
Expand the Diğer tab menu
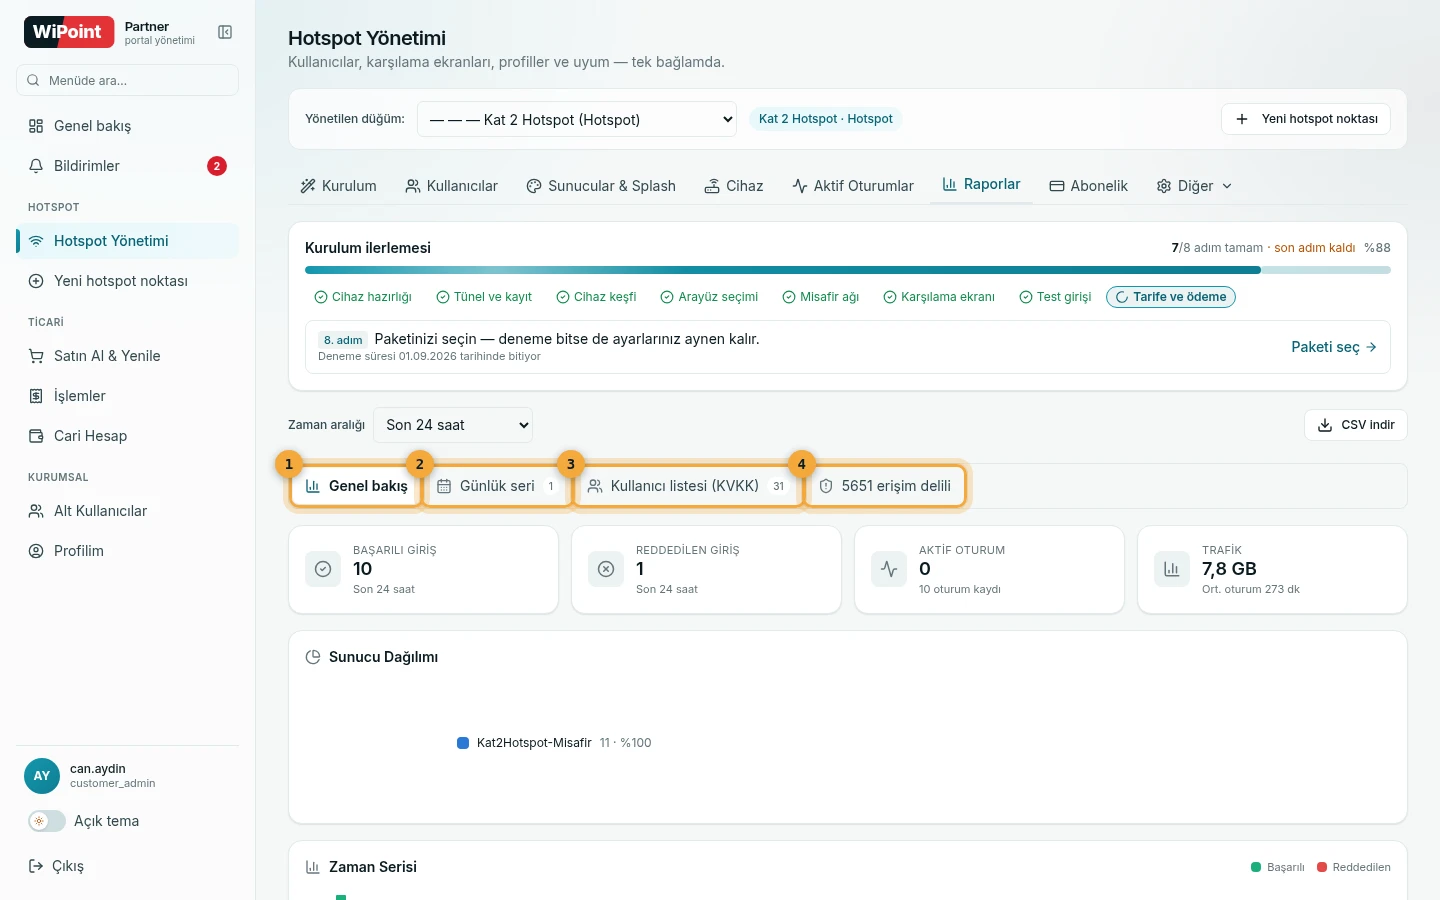1194,186
